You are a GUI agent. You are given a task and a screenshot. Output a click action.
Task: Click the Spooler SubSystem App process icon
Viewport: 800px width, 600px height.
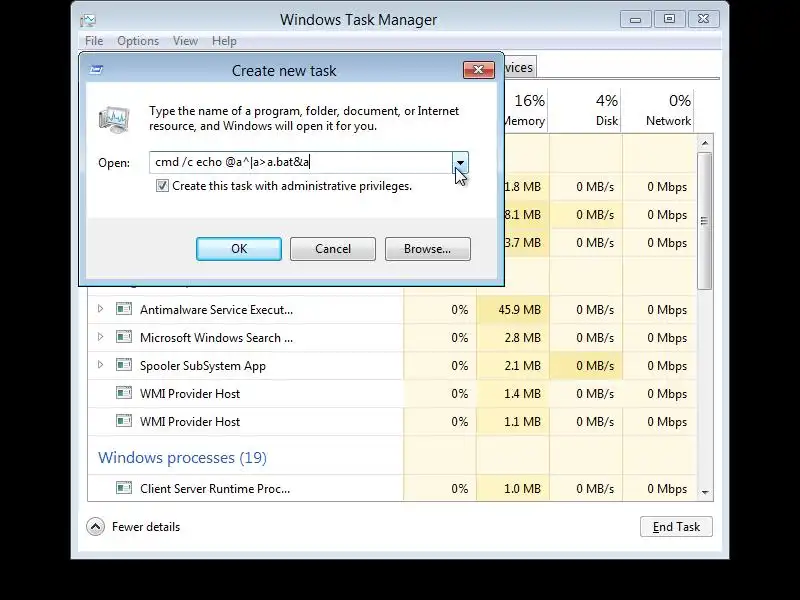click(124, 365)
